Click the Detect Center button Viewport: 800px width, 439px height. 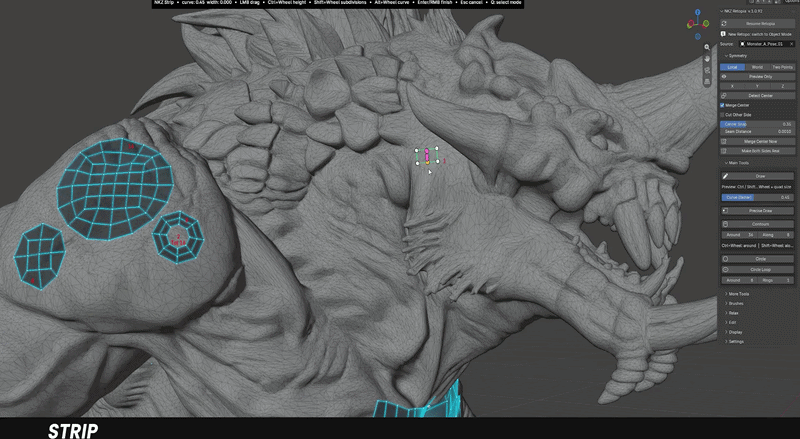[x=757, y=95]
